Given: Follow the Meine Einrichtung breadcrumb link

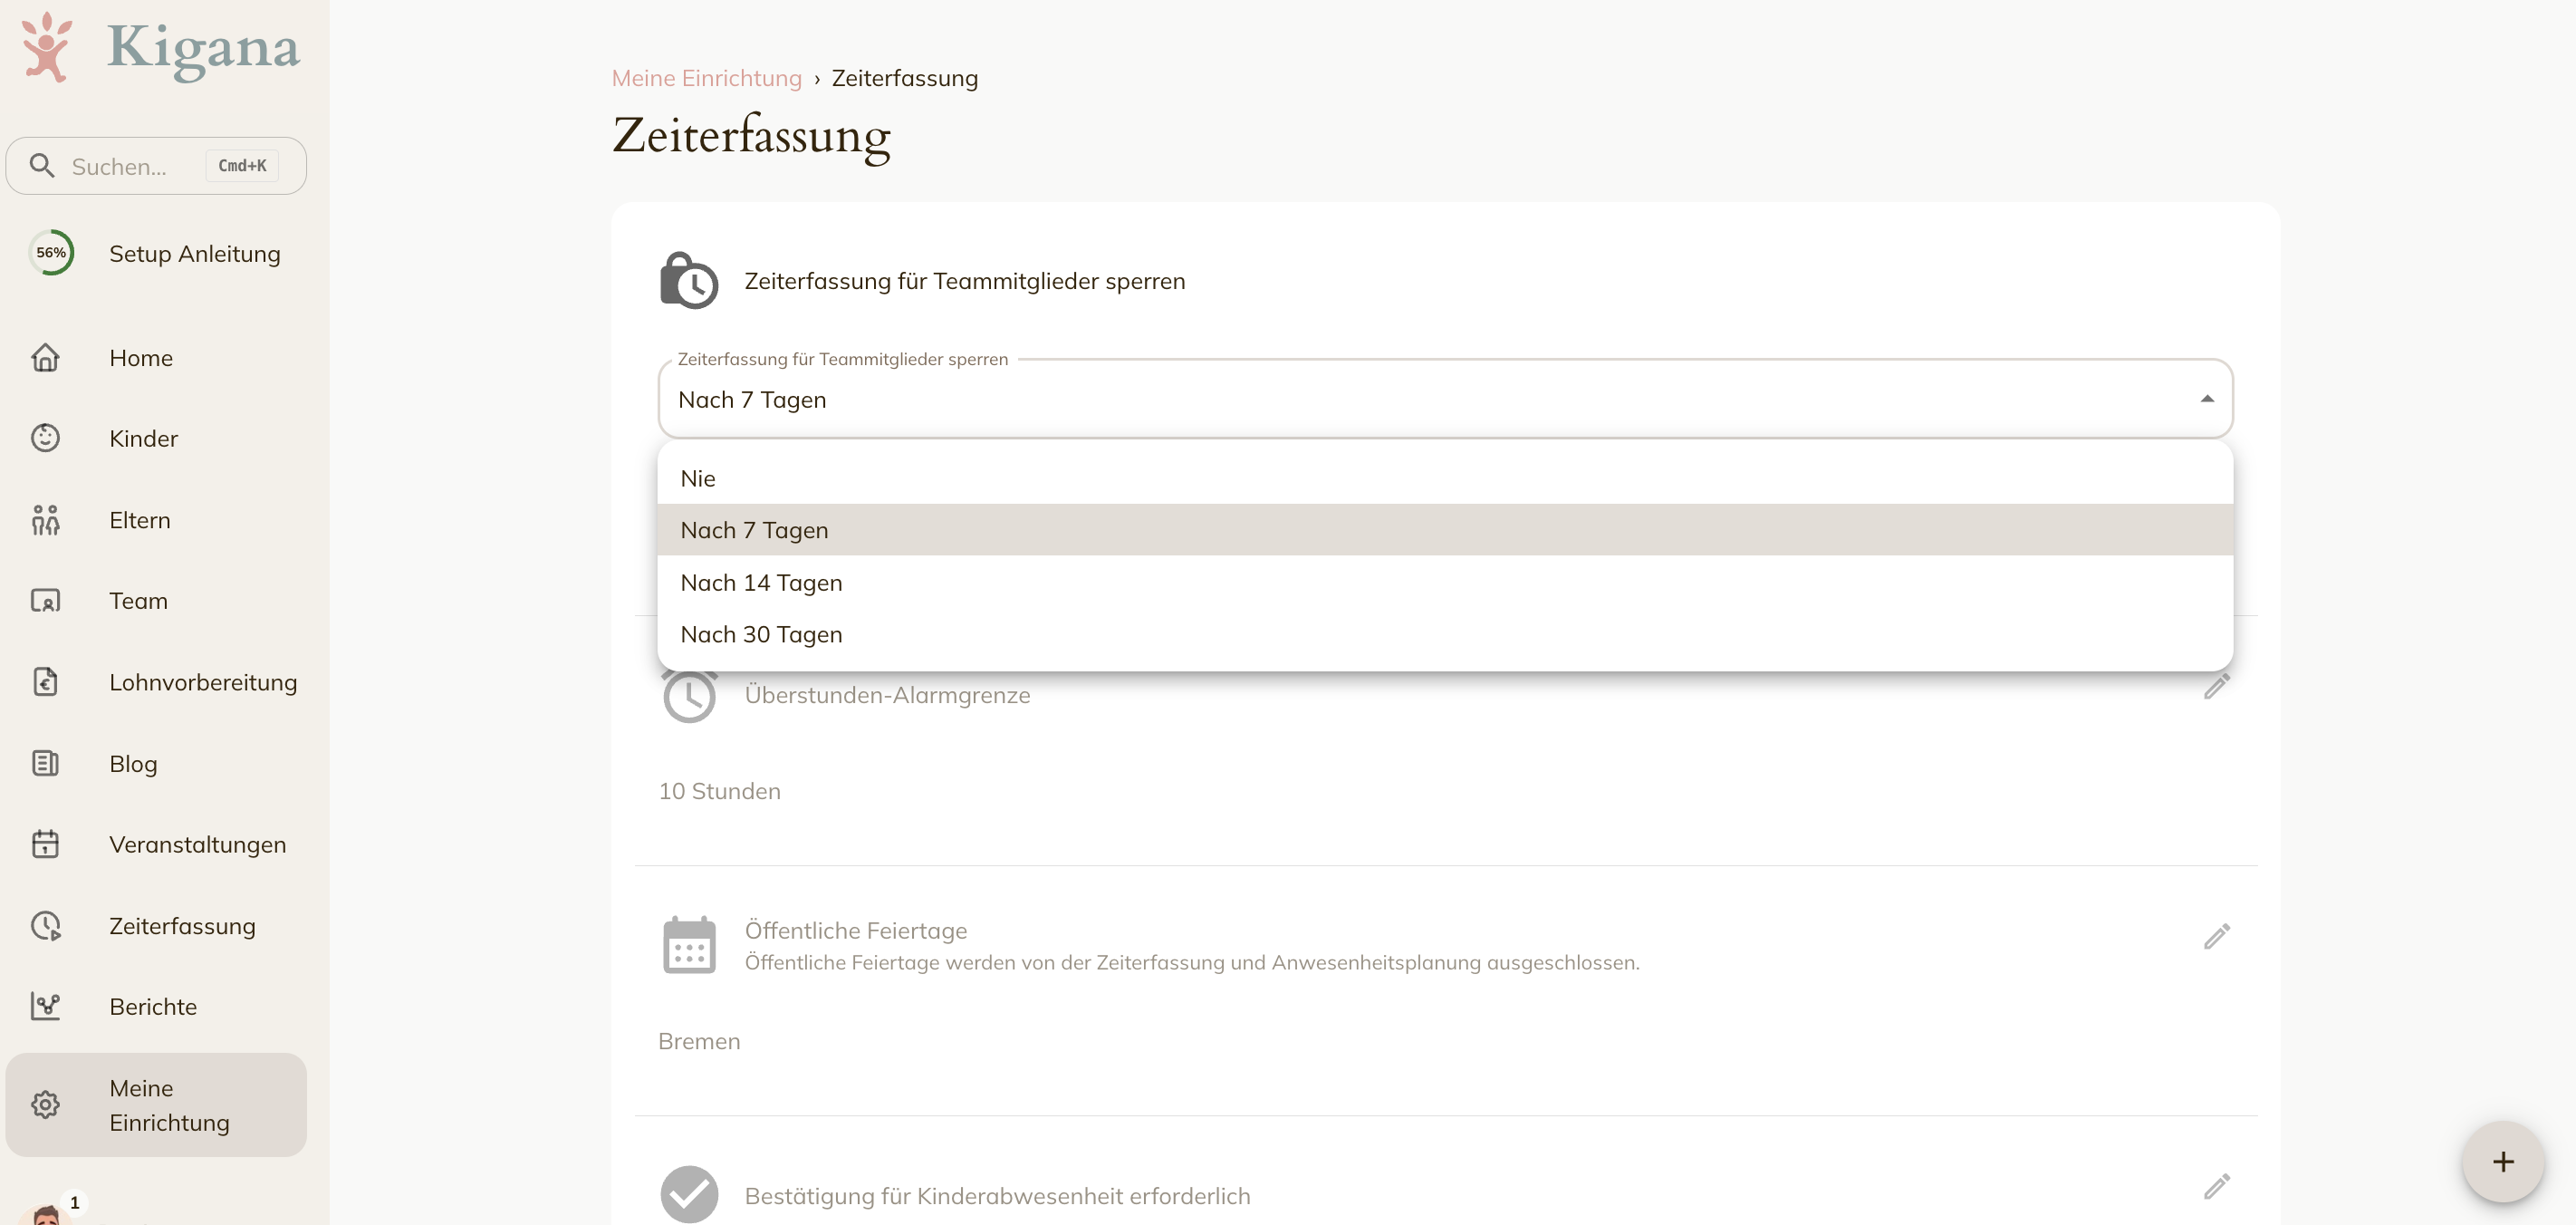Looking at the screenshot, I should [706, 78].
